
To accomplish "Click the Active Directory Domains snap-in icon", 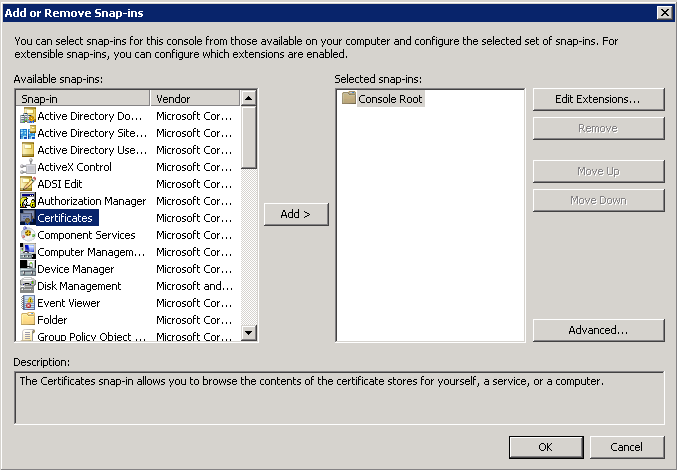I will coord(28,116).
